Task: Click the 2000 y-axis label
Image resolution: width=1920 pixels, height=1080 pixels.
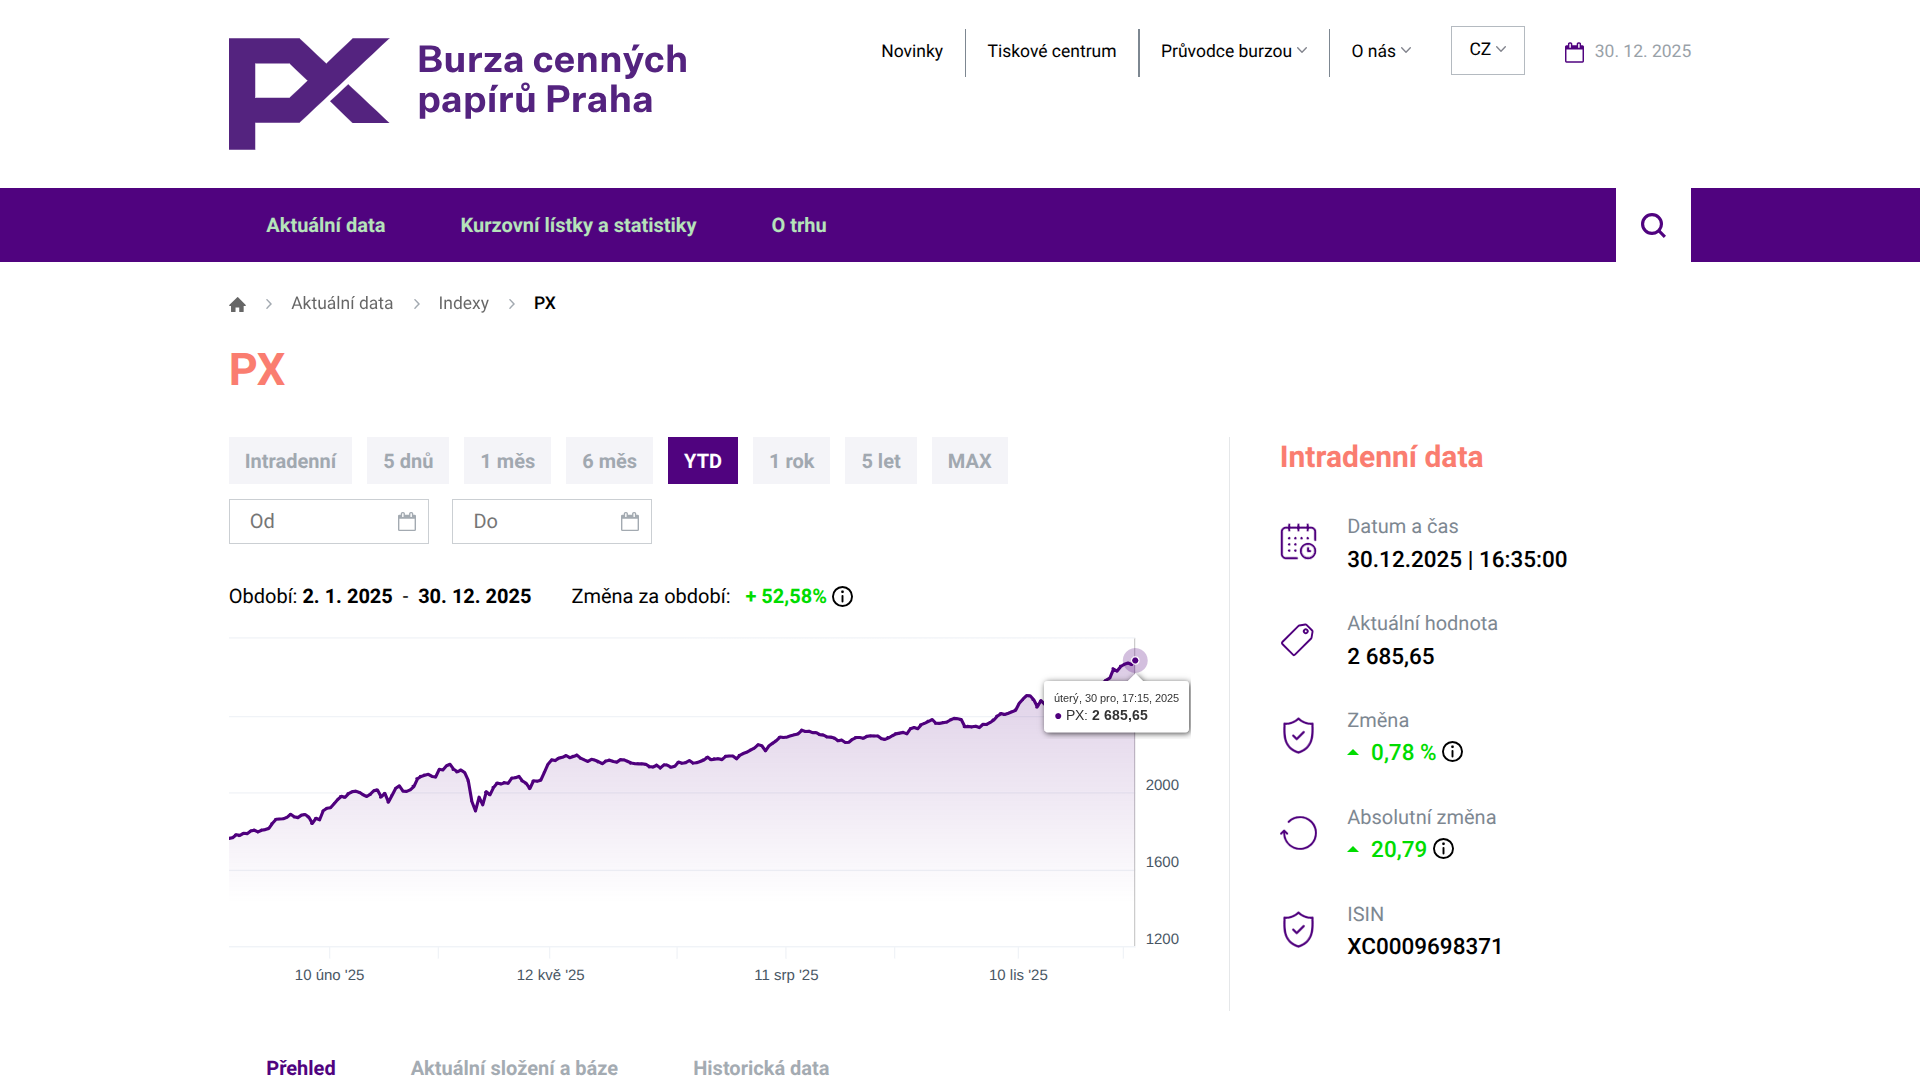Action: coord(1162,785)
